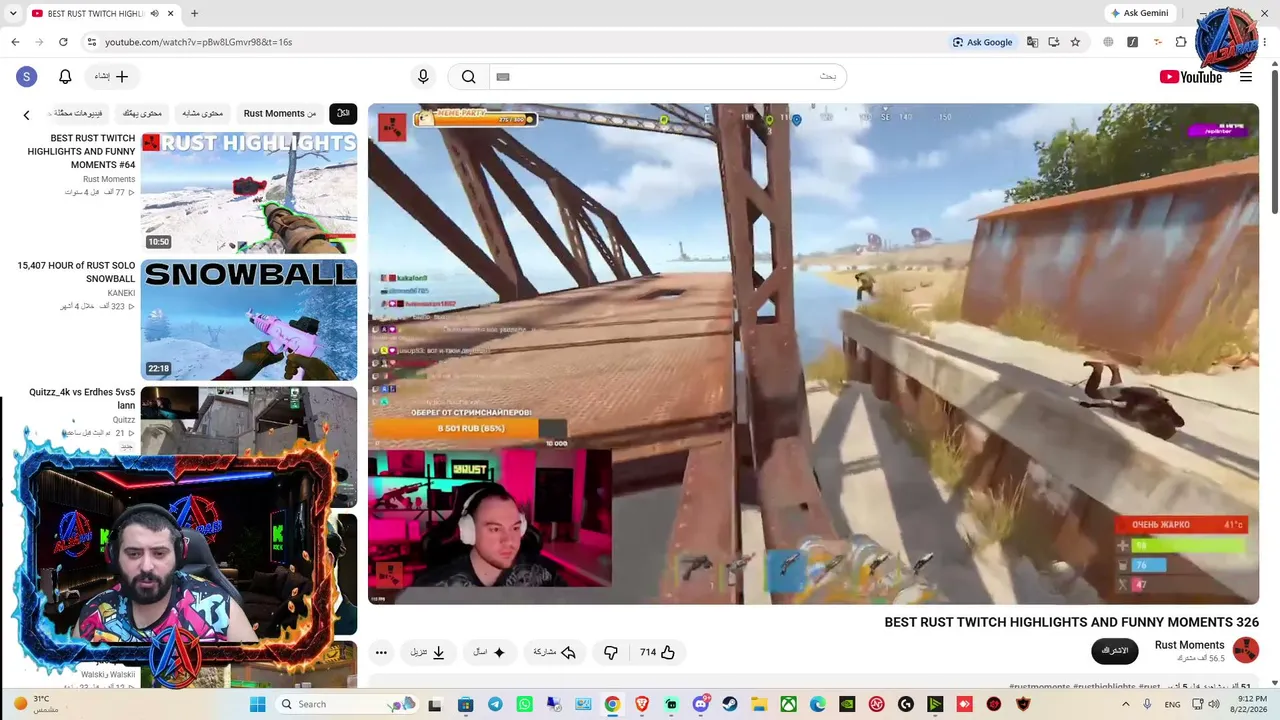Open the YouTube account avatar menu
The width and height of the screenshot is (1280, 720).
[27, 77]
